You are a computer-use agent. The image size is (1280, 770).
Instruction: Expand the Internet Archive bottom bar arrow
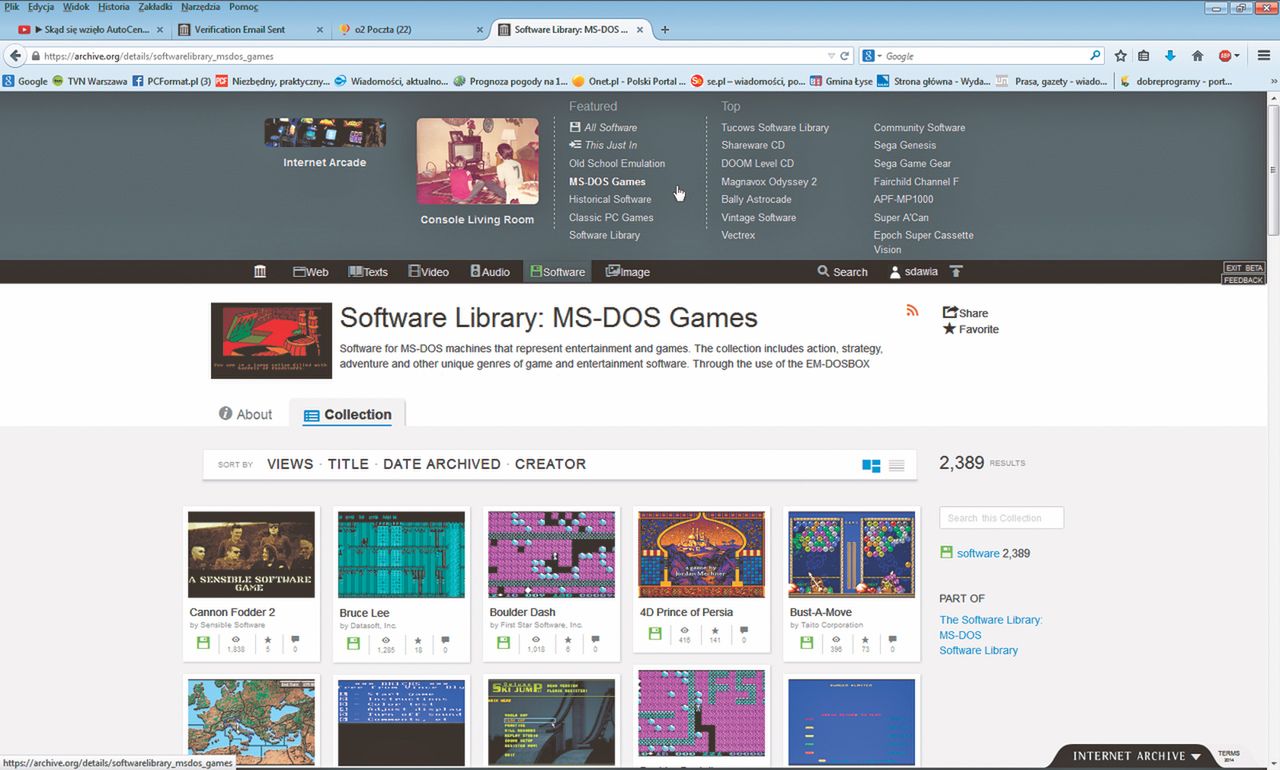point(1195,756)
